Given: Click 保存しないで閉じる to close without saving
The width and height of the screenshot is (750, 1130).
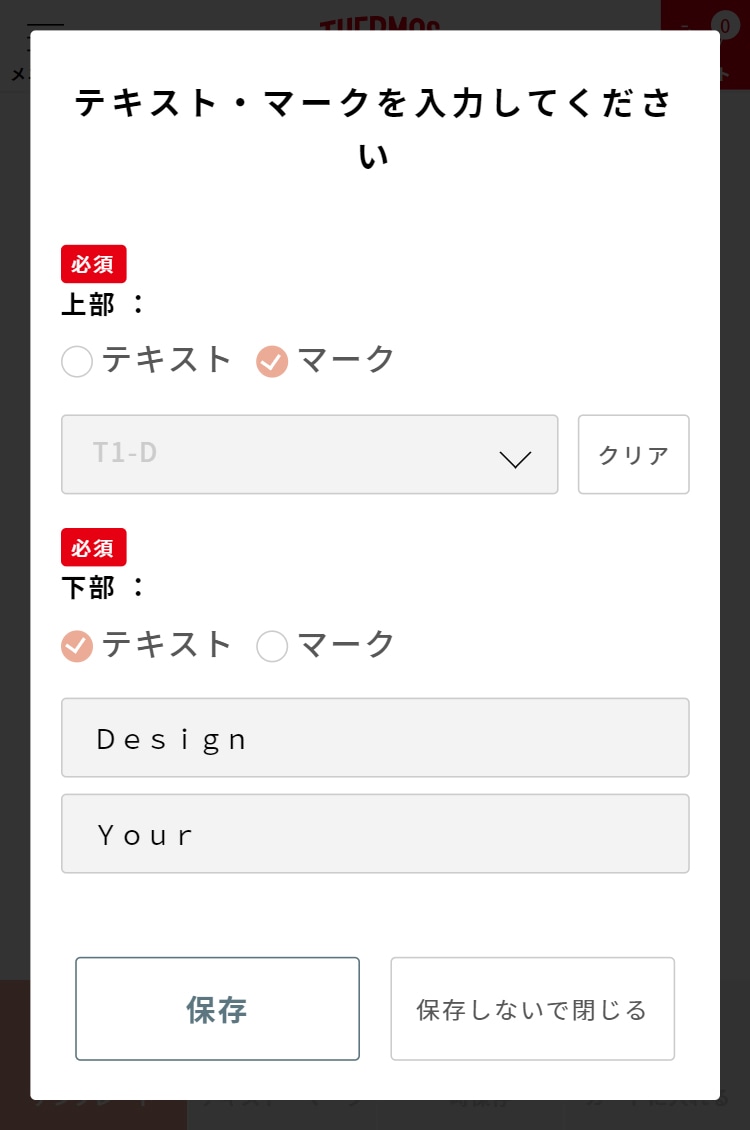Looking at the screenshot, I should point(532,1009).
